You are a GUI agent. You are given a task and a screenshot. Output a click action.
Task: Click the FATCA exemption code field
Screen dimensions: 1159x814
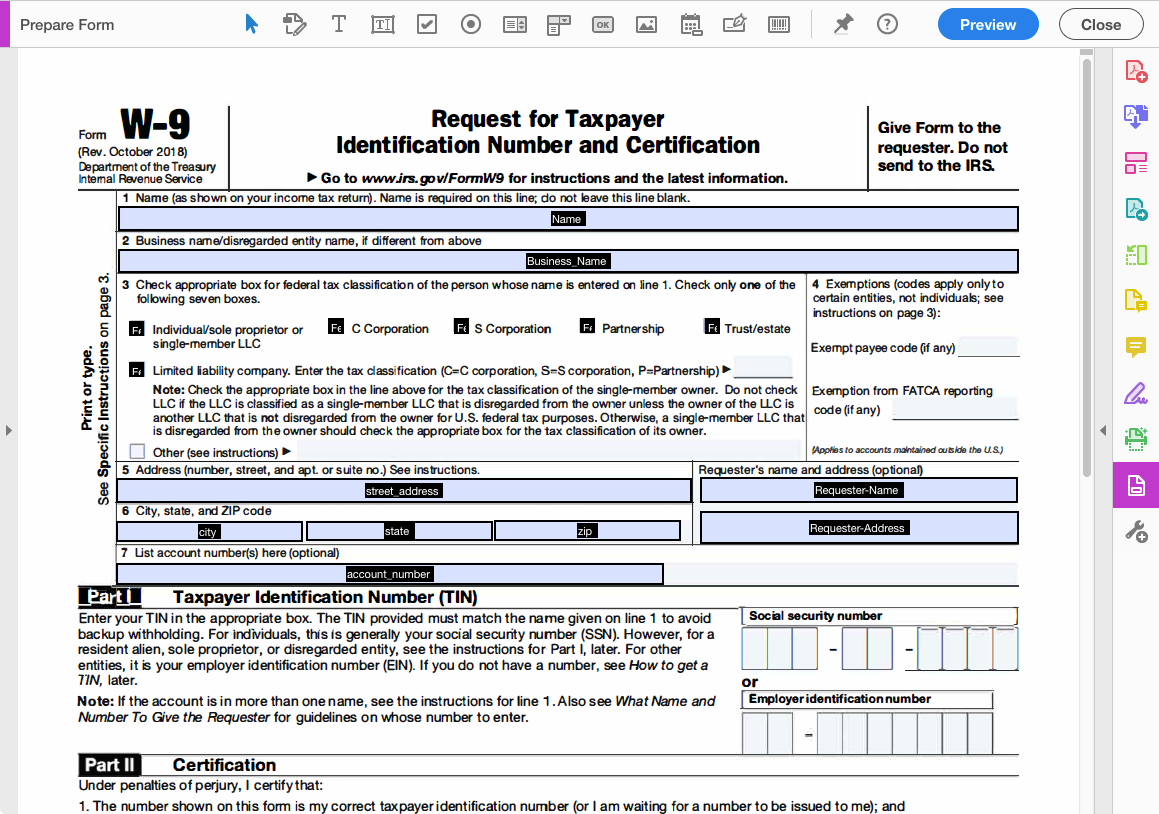click(955, 409)
